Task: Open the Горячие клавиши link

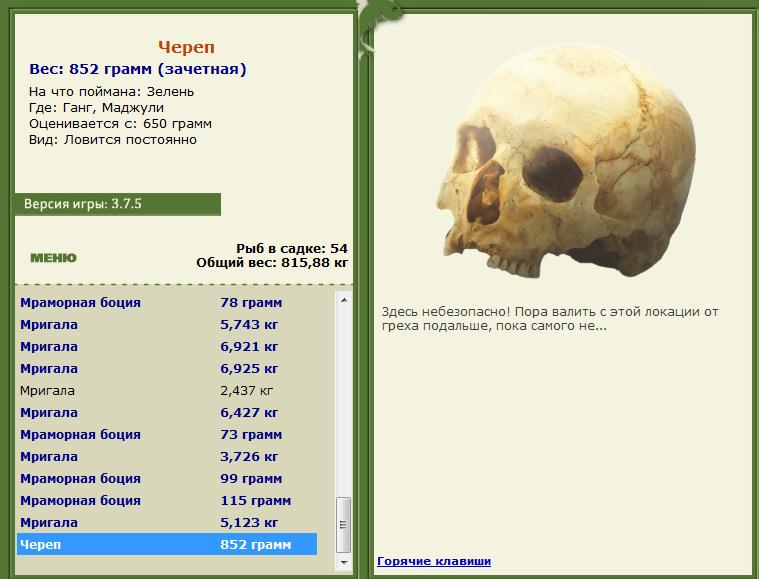Action: click(x=434, y=561)
